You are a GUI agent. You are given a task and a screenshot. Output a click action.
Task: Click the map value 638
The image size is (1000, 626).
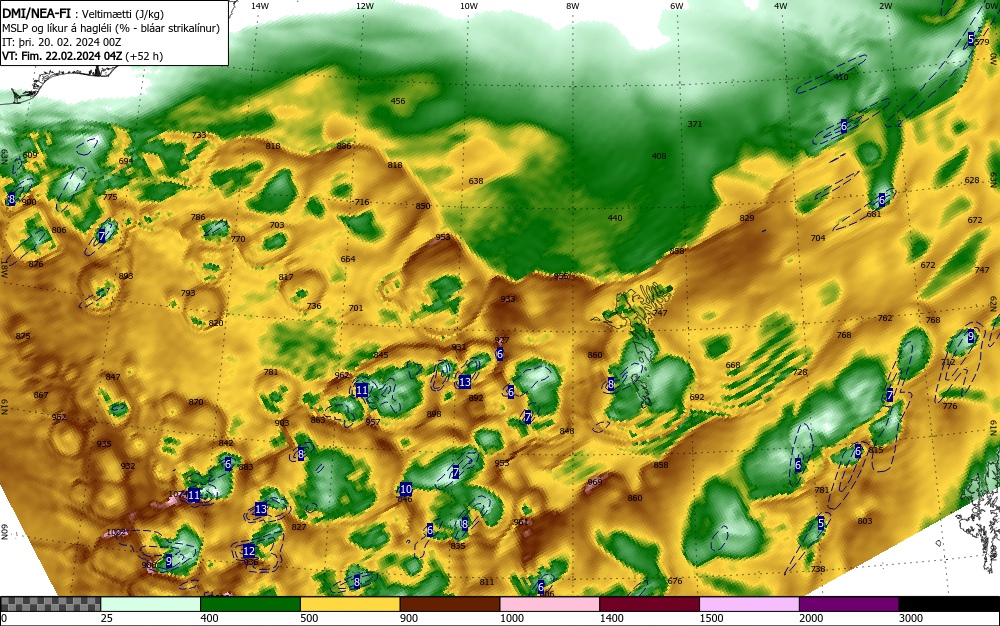[476, 181]
